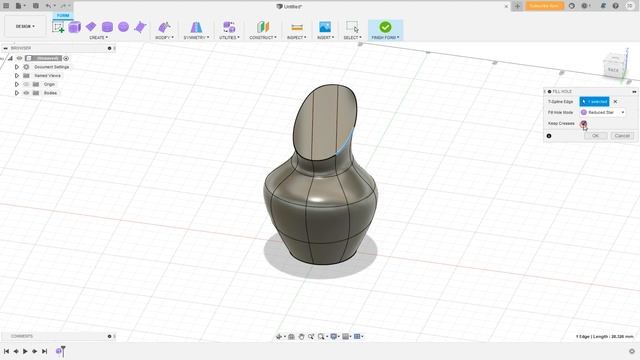Click the Pan hand icon
This screenshot has width=640, height=360.
pos(301,336)
